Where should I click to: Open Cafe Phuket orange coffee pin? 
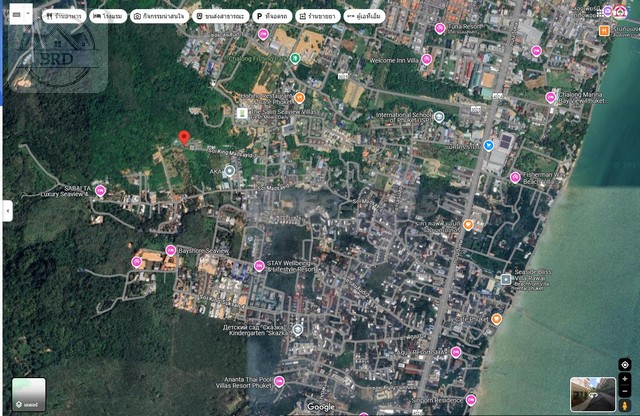point(496,318)
